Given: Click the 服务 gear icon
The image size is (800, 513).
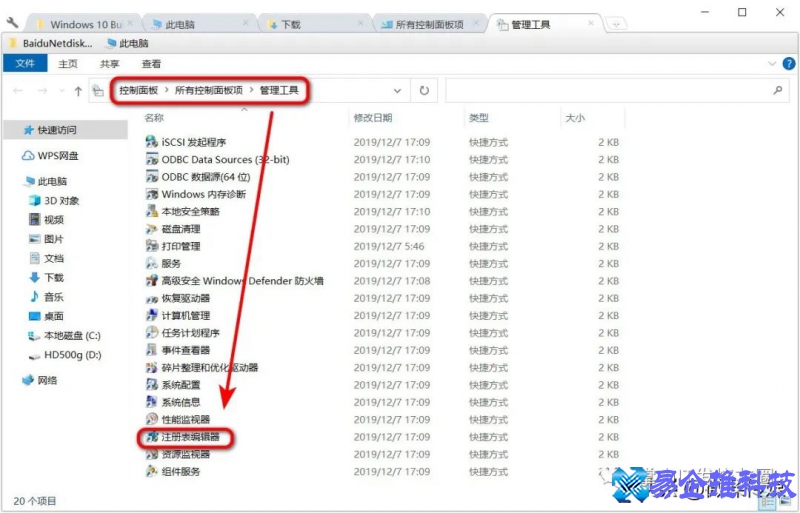Looking at the screenshot, I should point(152,263).
